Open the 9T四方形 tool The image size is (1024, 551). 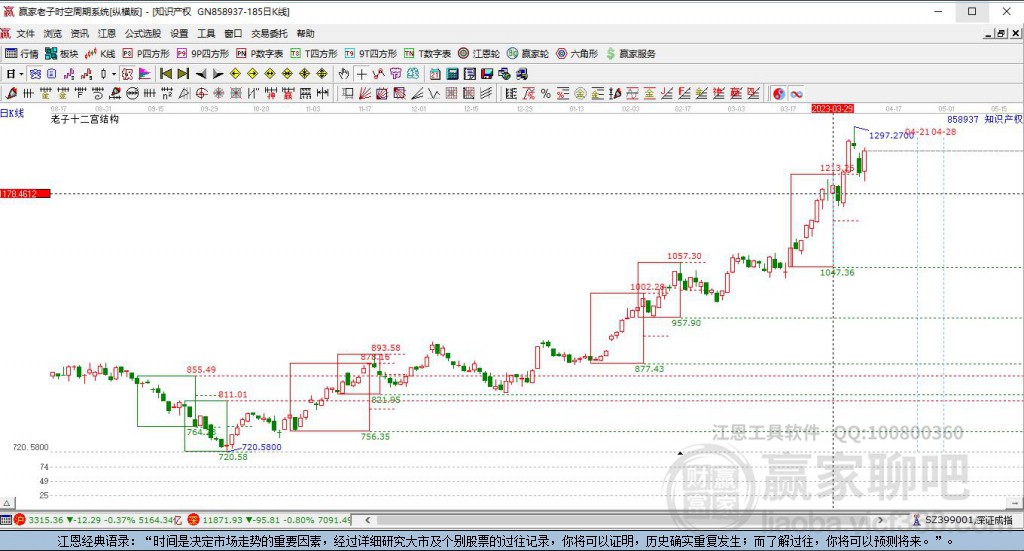[x=370, y=54]
